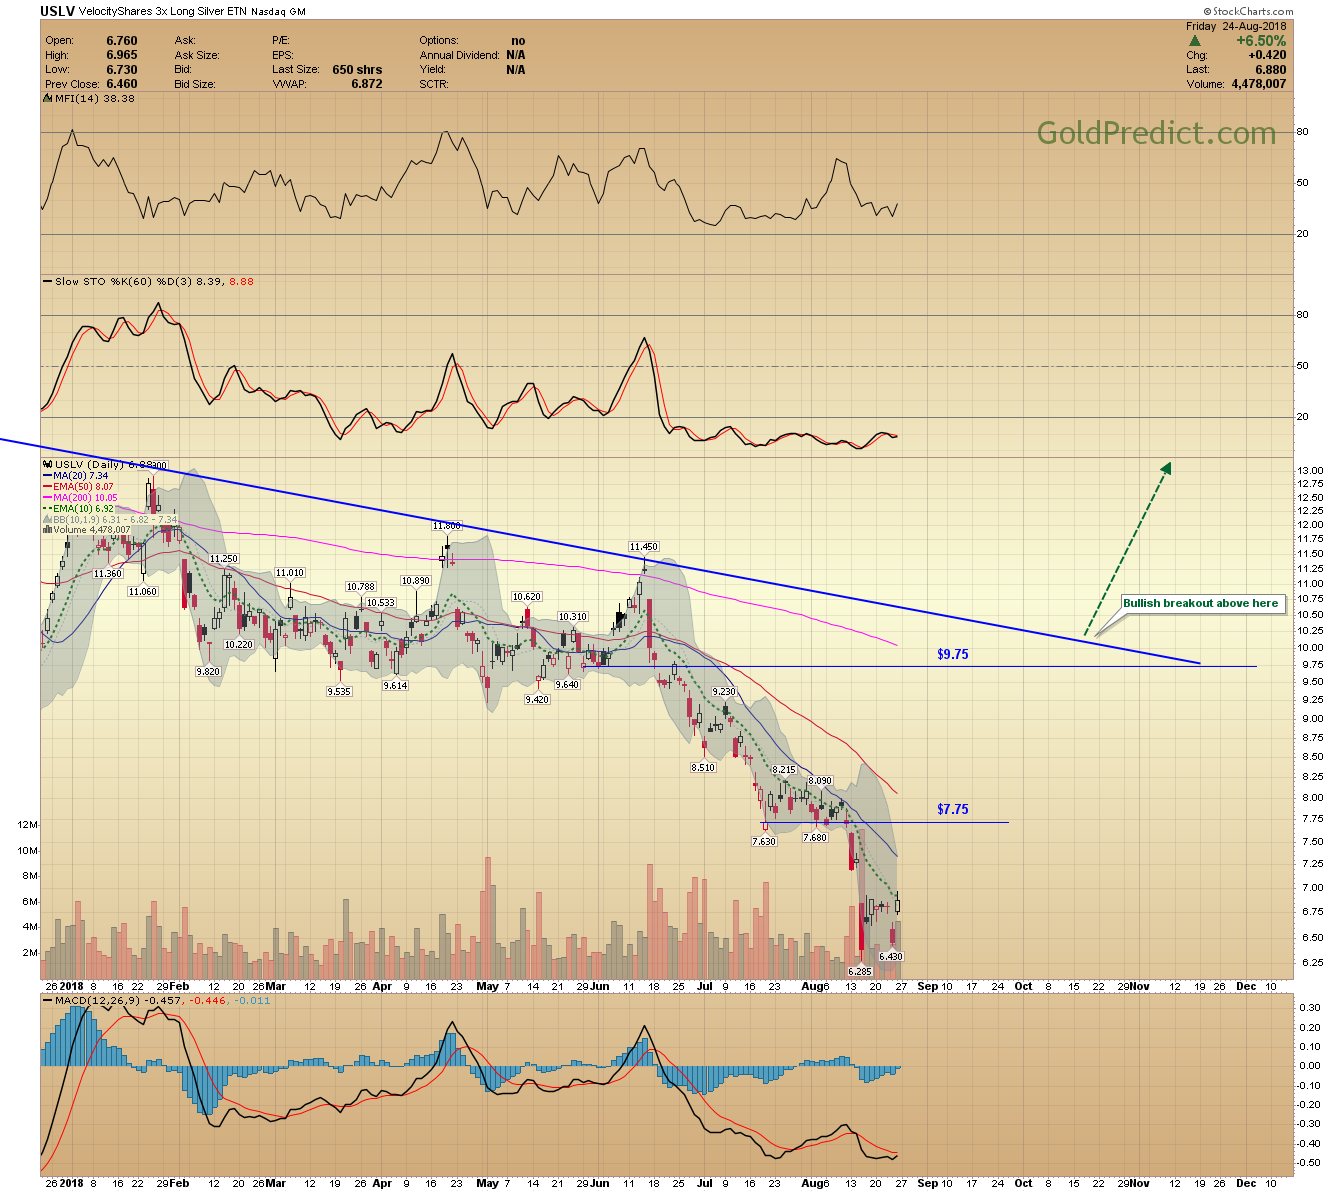
Task: Click the +6.50% percent change value
Action: point(1261,41)
